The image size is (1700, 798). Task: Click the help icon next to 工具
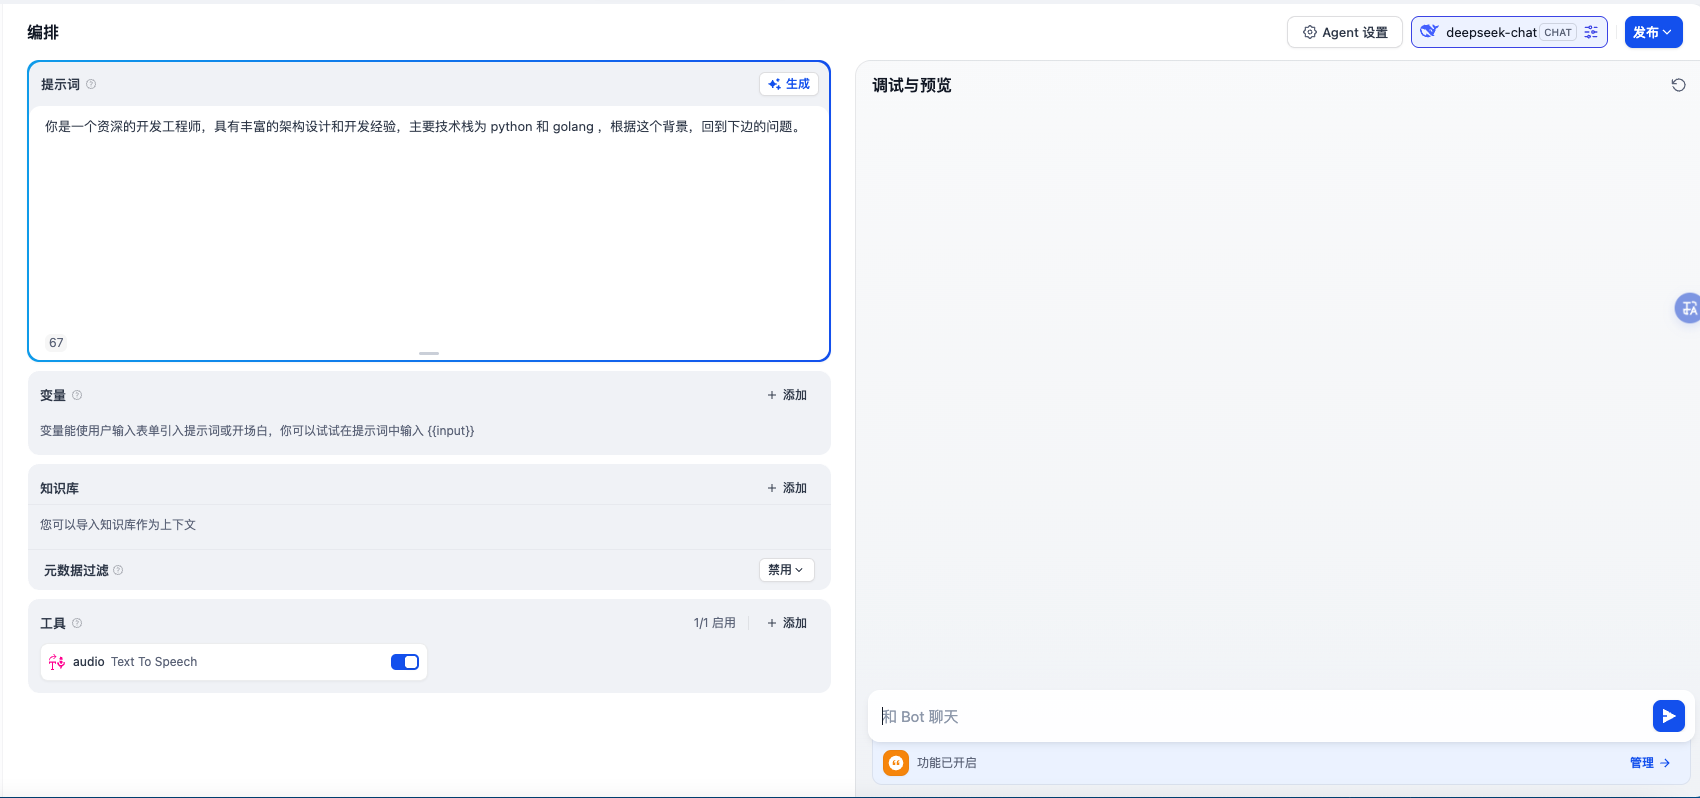pos(77,623)
